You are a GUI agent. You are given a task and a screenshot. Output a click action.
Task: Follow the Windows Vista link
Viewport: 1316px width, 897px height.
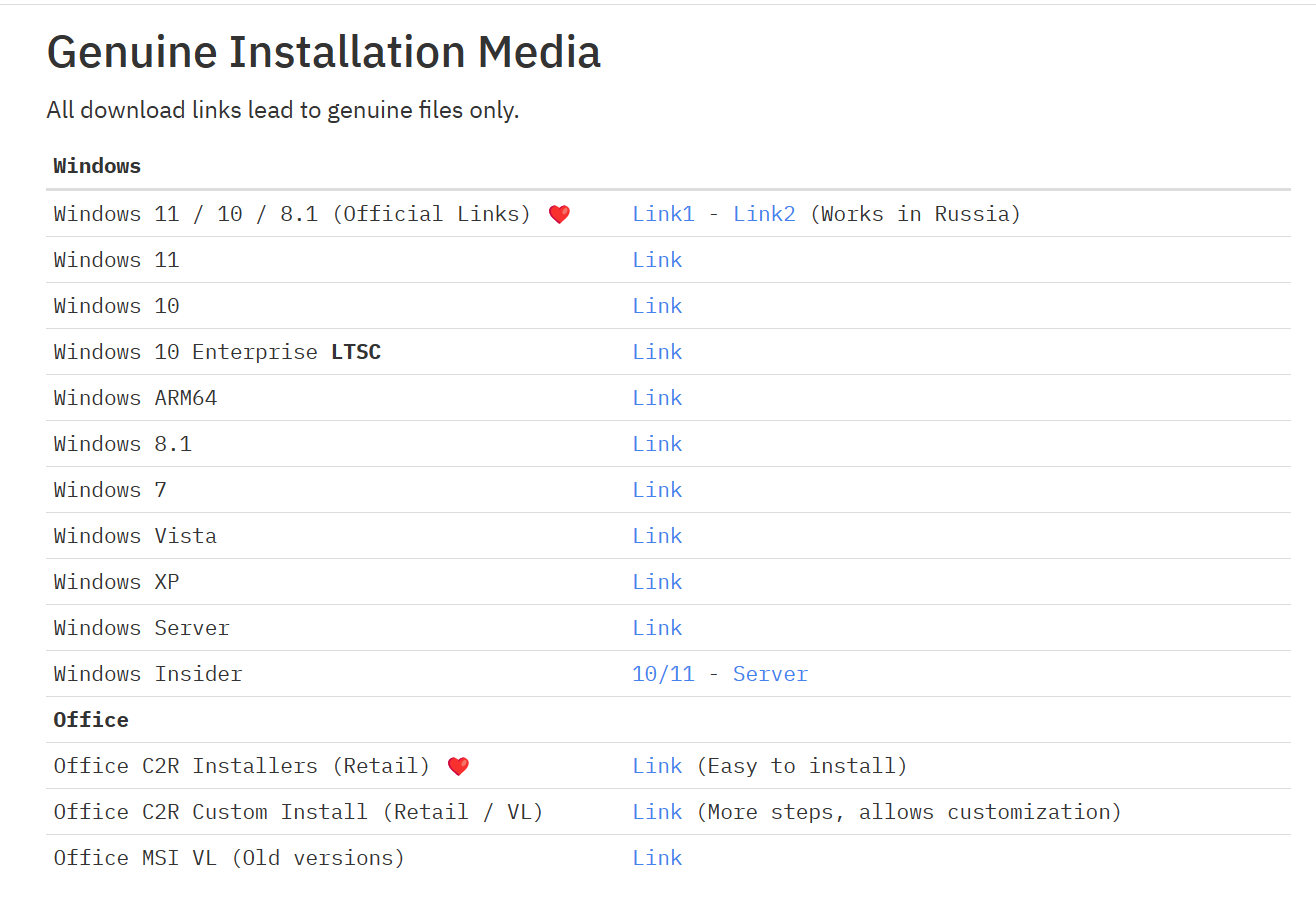click(x=657, y=536)
